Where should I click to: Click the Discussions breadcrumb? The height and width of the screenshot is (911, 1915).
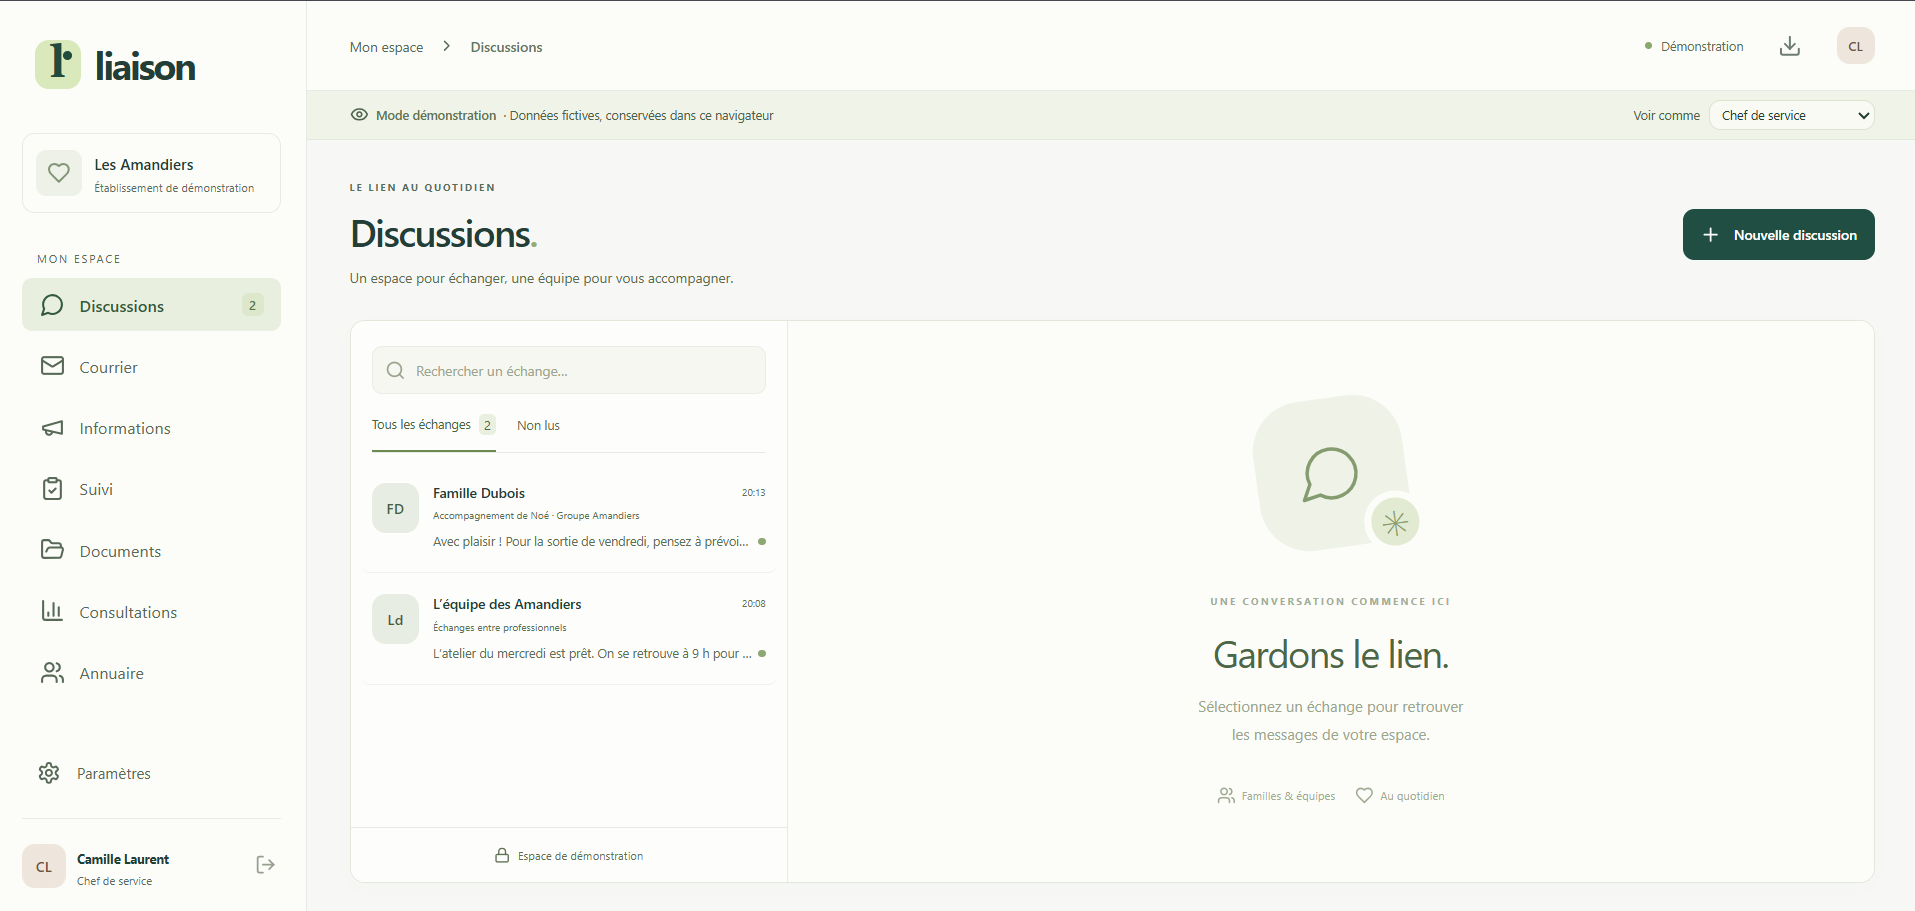(506, 47)
